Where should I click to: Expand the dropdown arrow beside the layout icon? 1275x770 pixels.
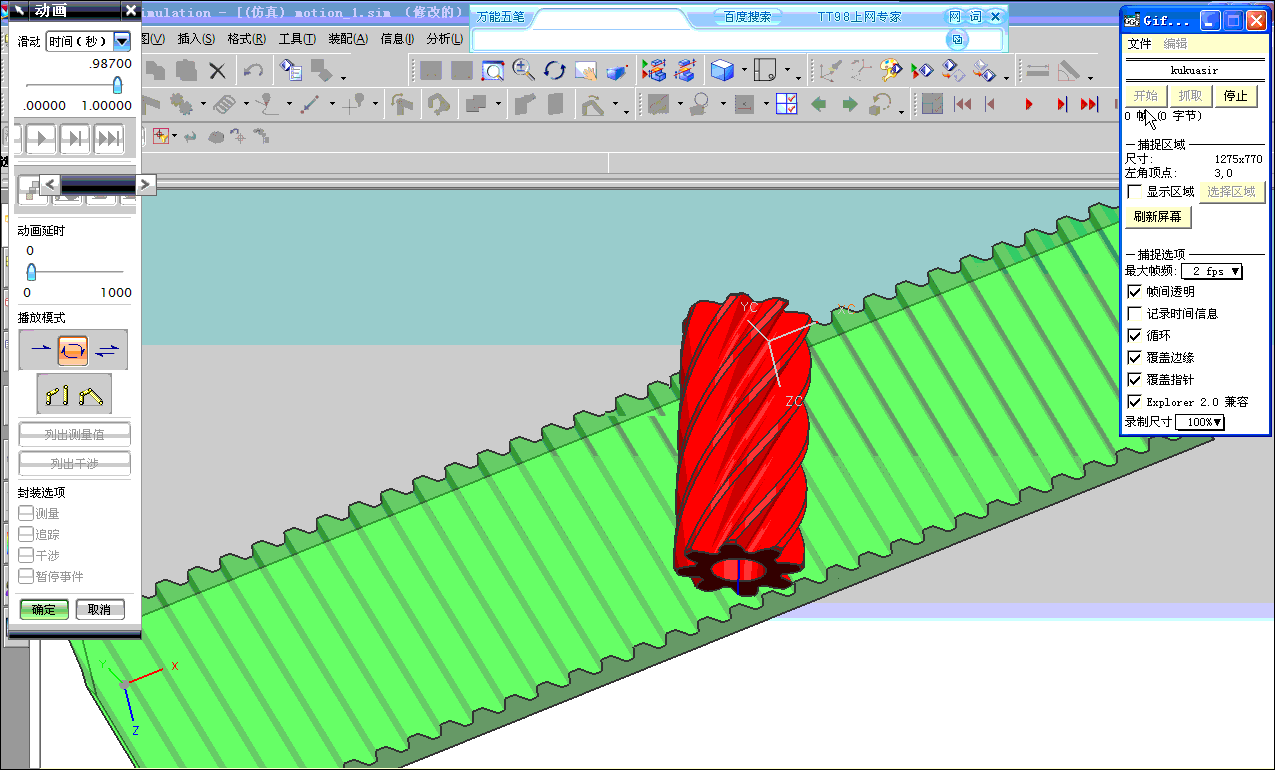(x=788, y=71)
